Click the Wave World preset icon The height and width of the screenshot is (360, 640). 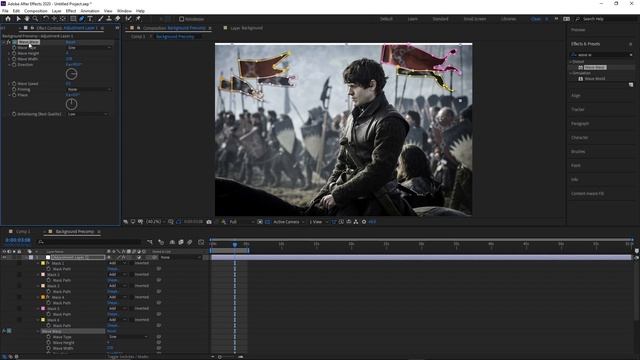pyautogui.click(x=580, y=79)
